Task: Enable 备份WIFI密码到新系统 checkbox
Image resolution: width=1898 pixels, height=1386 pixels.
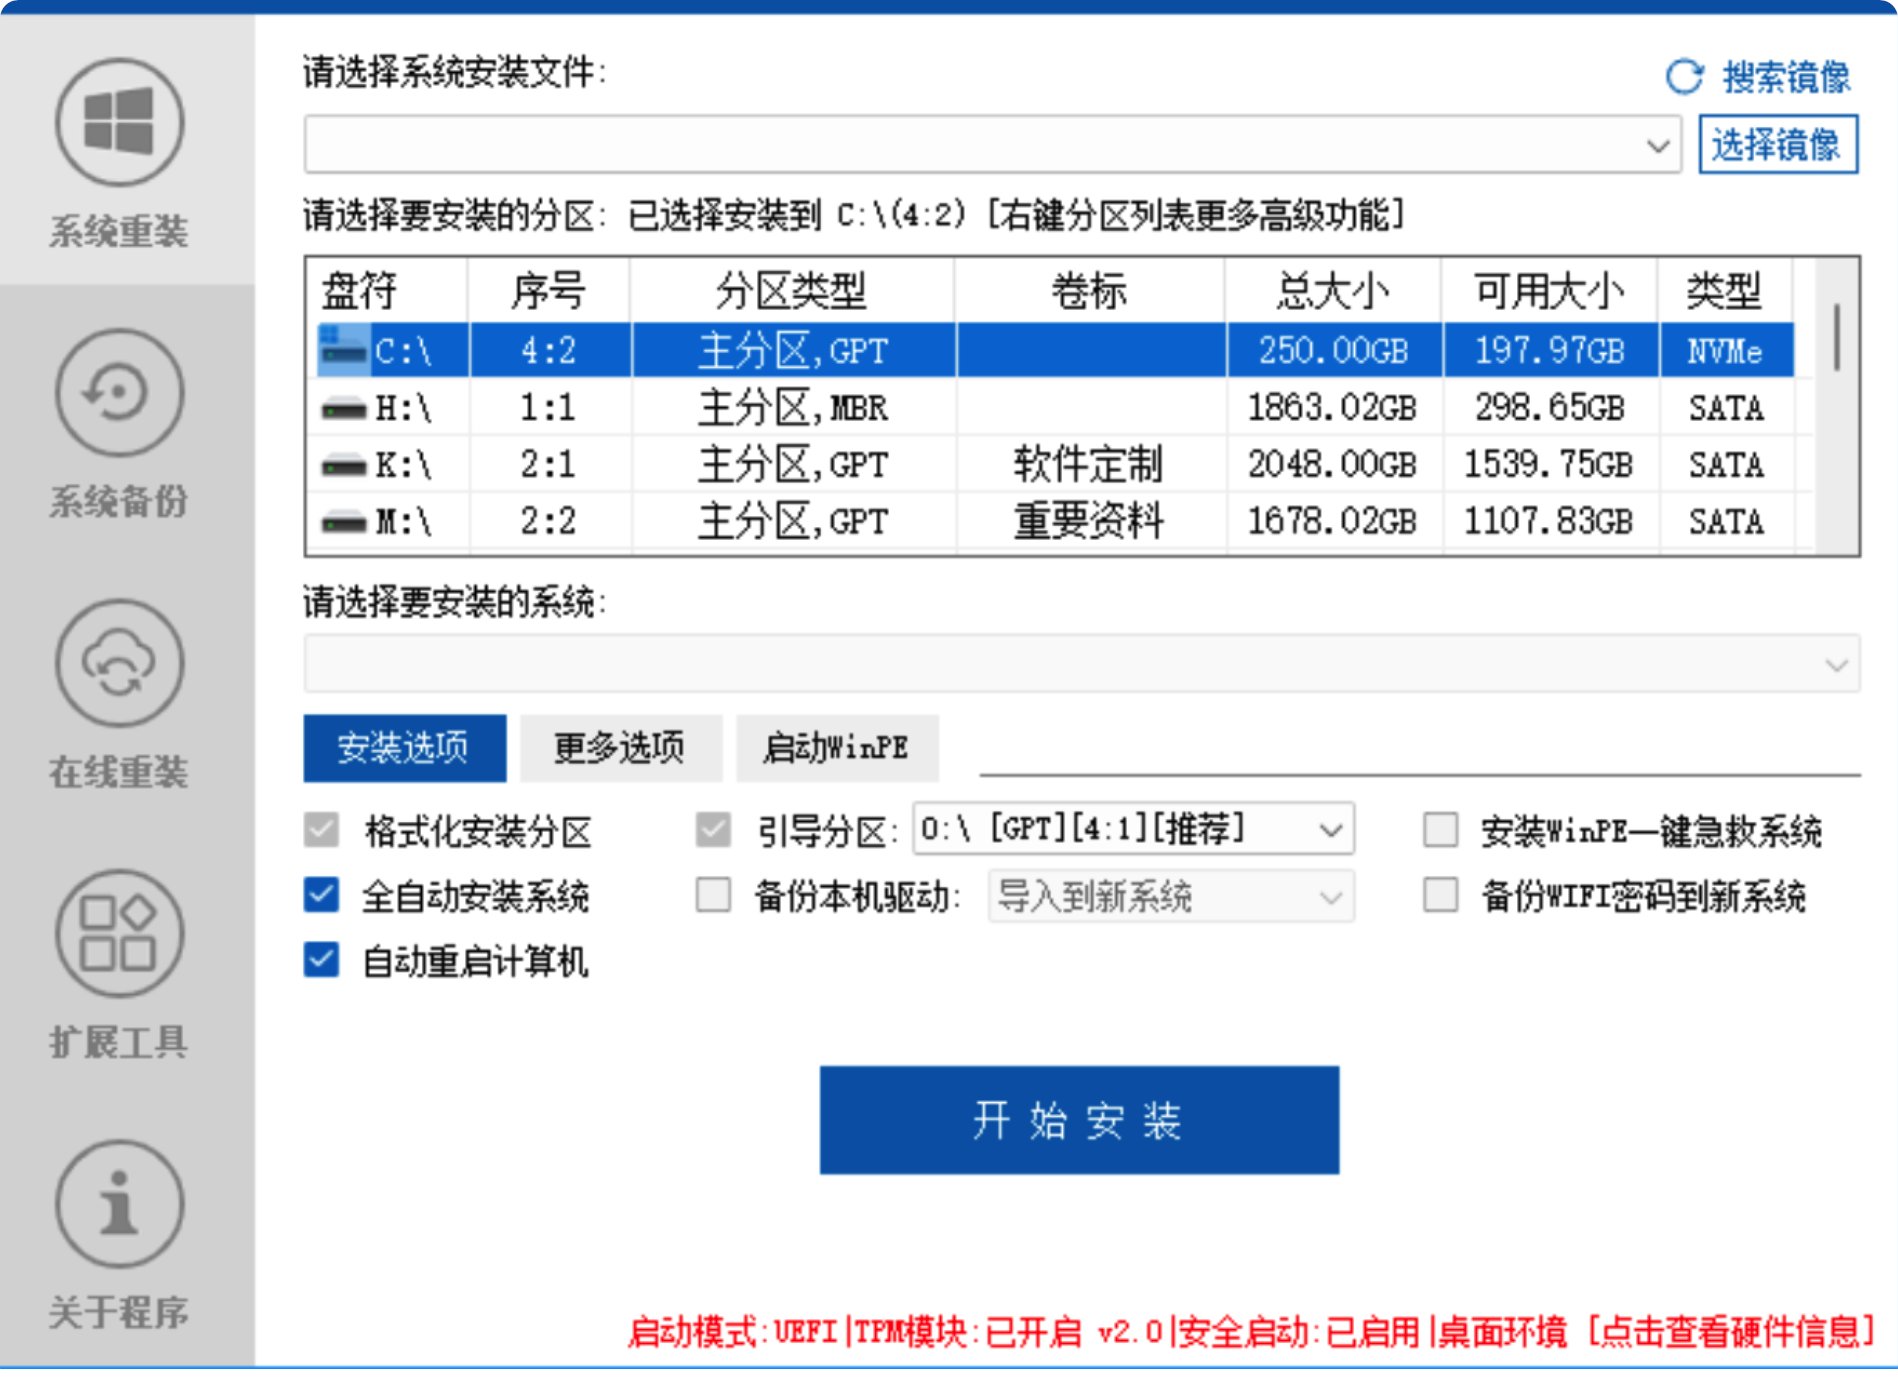Action: (1440, 895)
